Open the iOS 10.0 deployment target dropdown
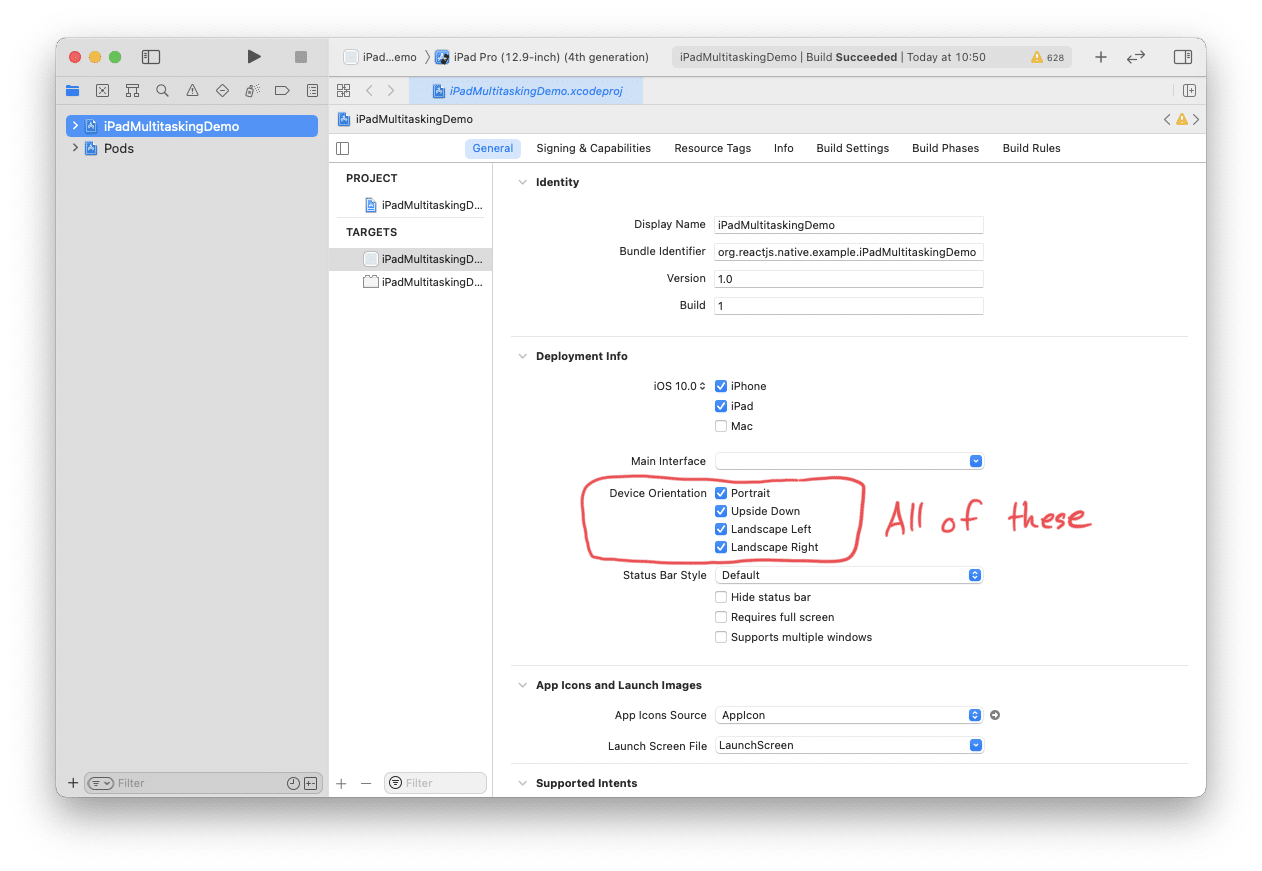Image resolution: width=1262 pixels, height=871 pixels. (x=680, y=386)
